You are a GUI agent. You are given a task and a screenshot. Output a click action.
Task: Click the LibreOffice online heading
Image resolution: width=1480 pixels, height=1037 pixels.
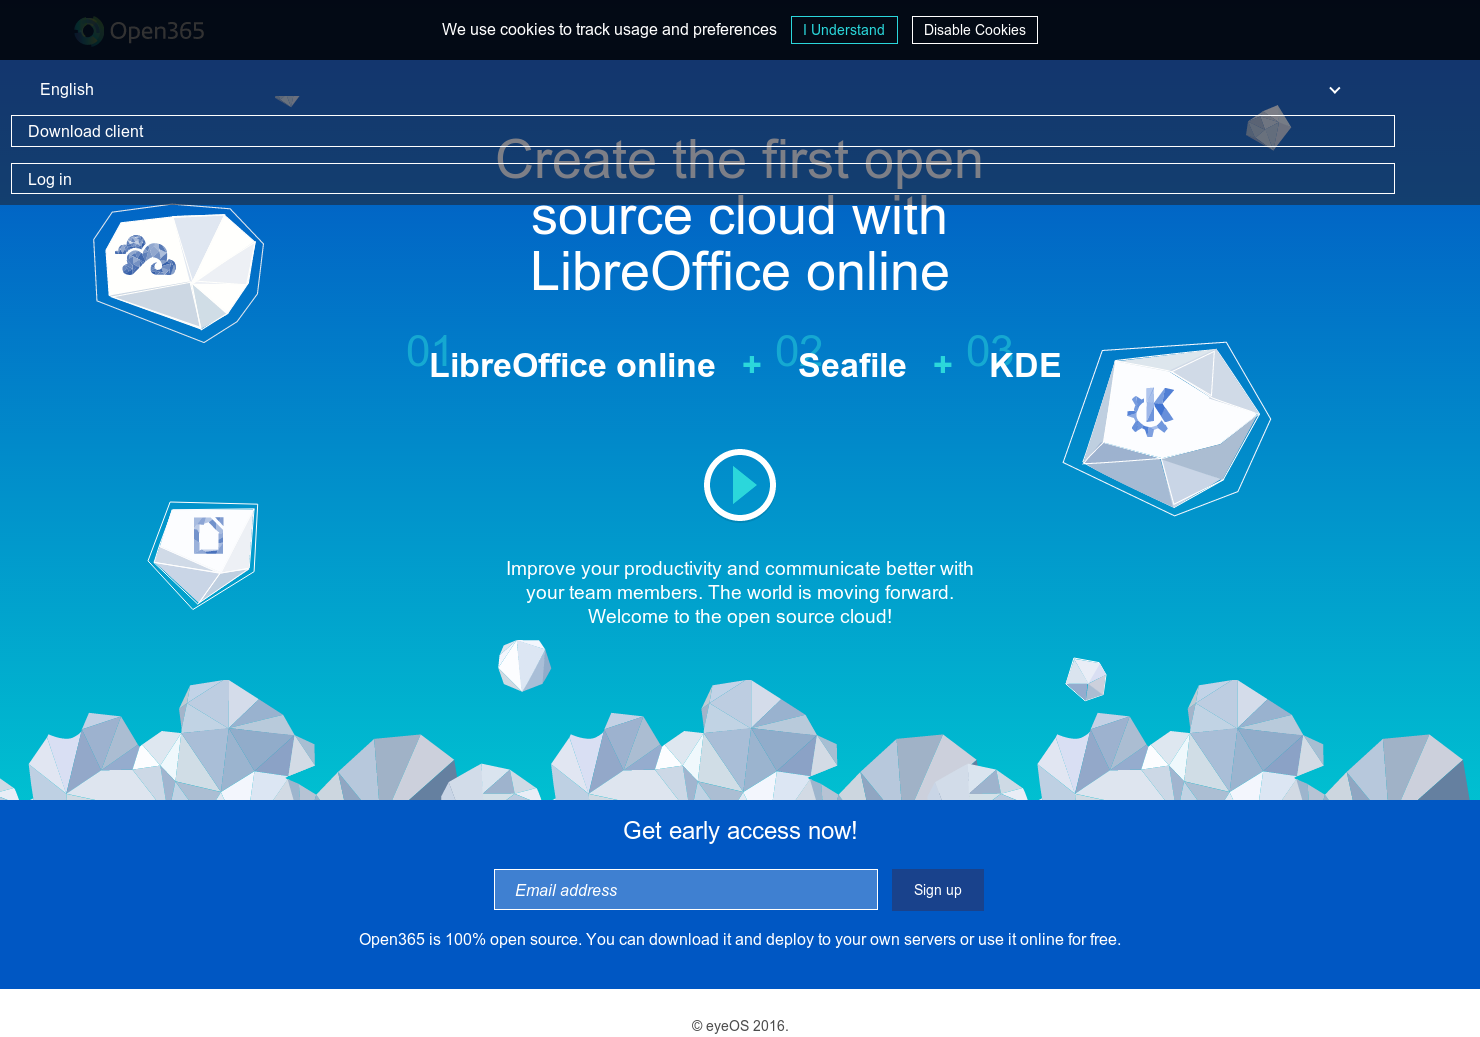(x=572, y=366)
